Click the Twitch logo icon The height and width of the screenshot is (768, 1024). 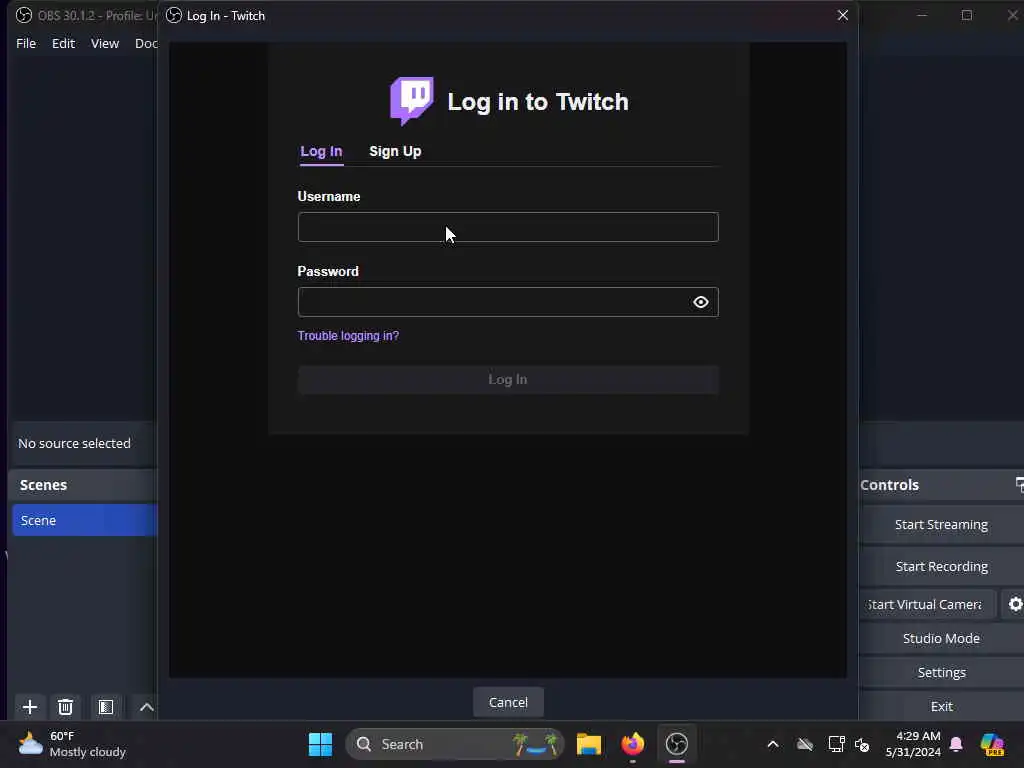coord(411,101)
